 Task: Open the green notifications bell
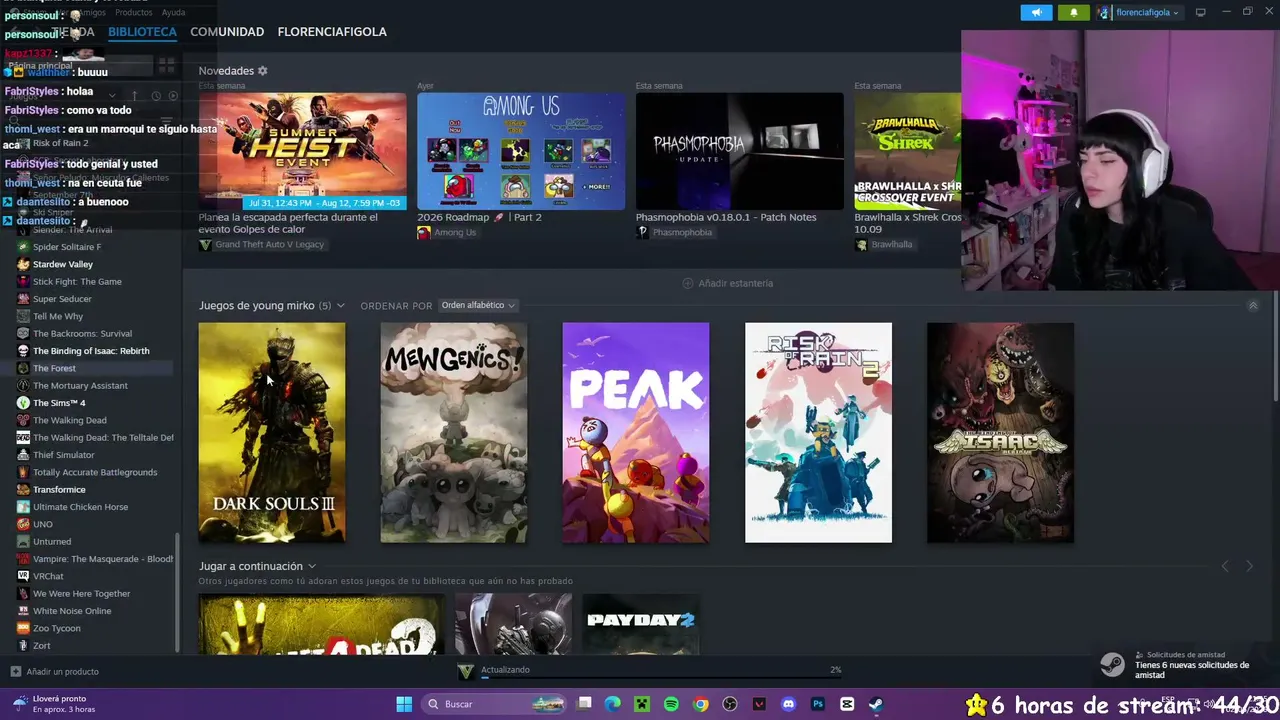1074,12
